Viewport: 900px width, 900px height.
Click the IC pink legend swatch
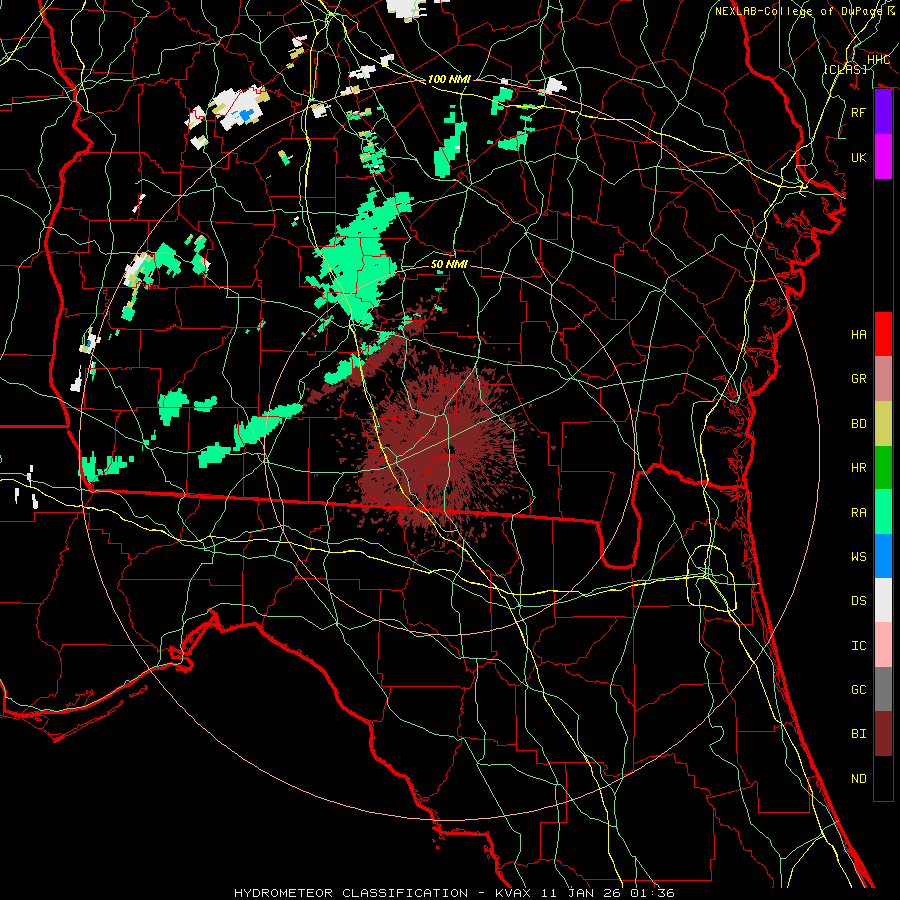(883, 645)
